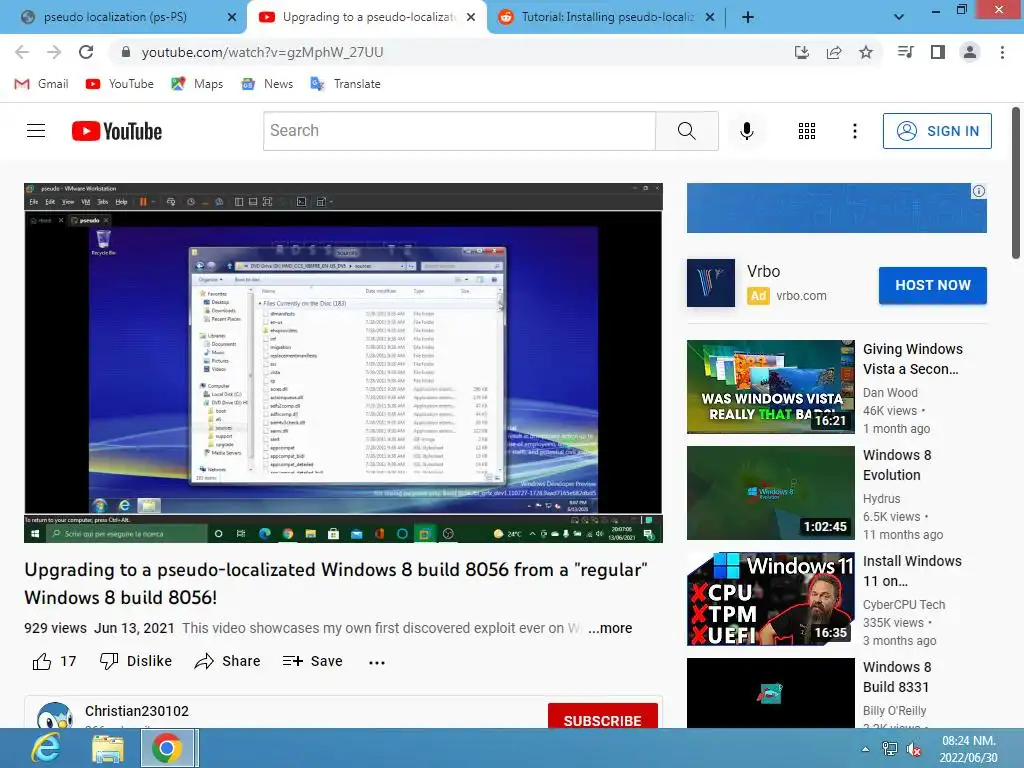Click the network tray icon
Viewport: 1024px width, 768px height.
(889, 749)
